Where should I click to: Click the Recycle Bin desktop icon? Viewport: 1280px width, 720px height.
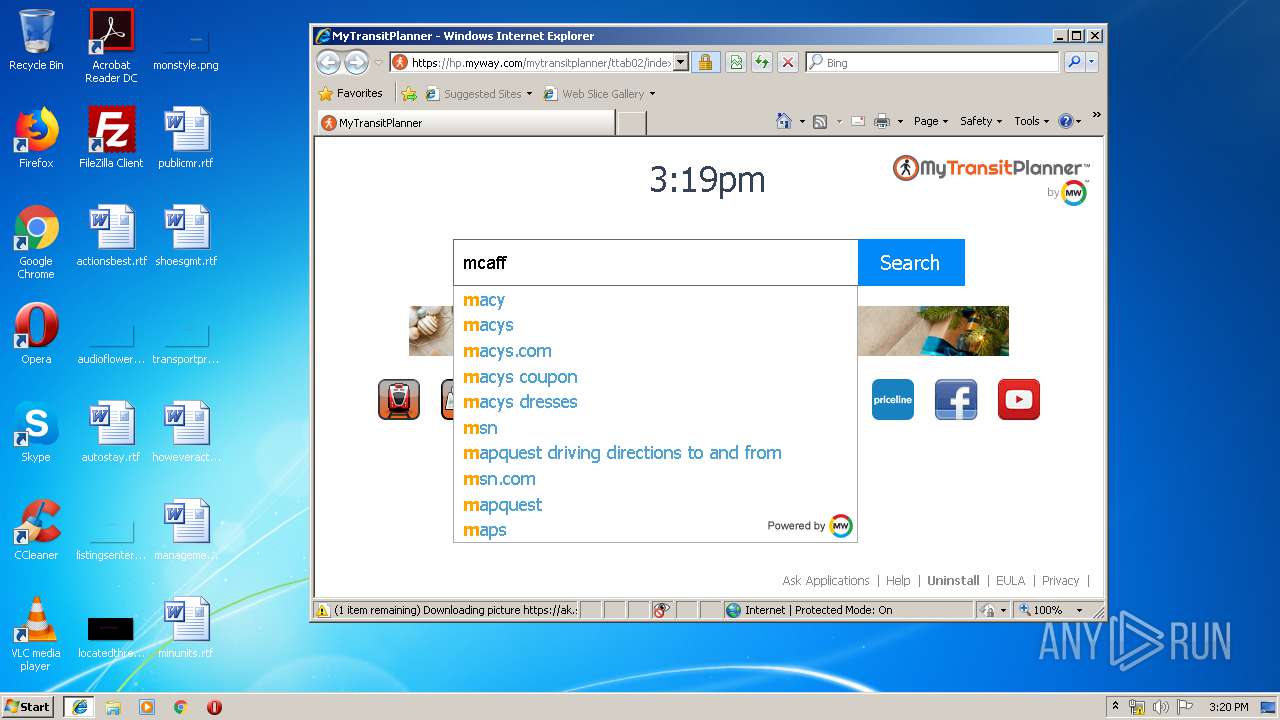point(36,40)
